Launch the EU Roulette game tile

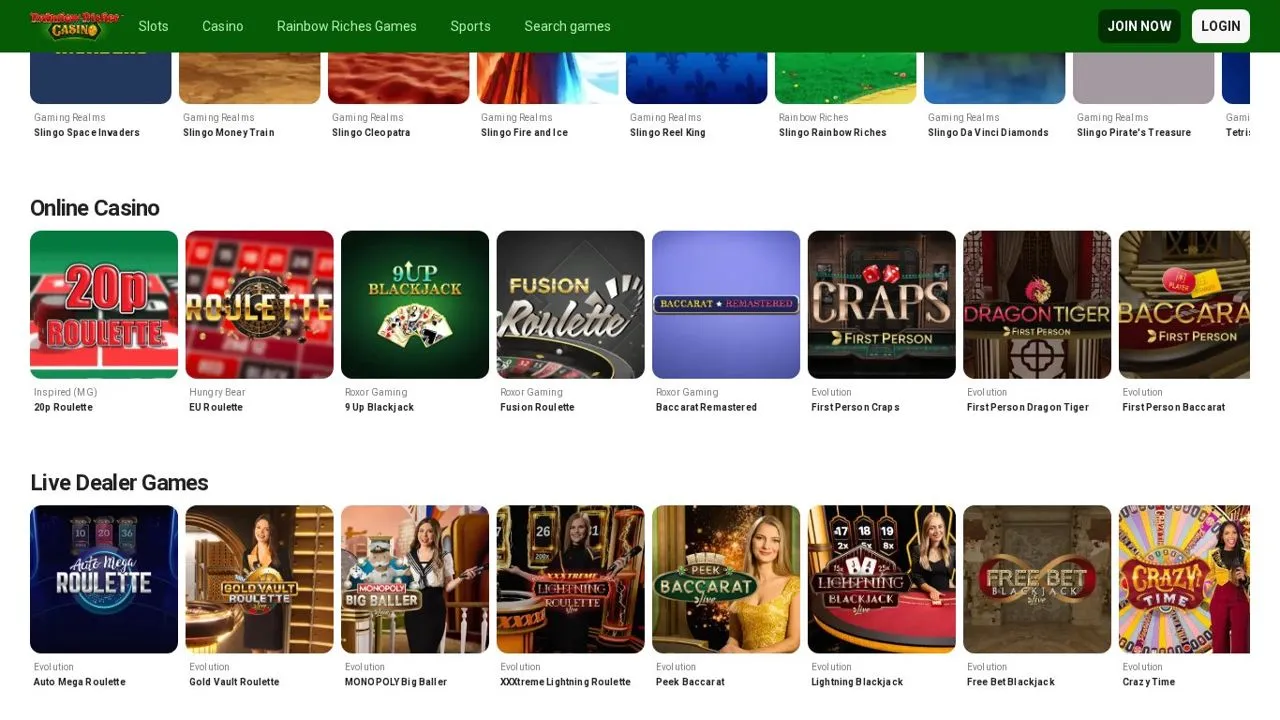click(x=260, y=305)
